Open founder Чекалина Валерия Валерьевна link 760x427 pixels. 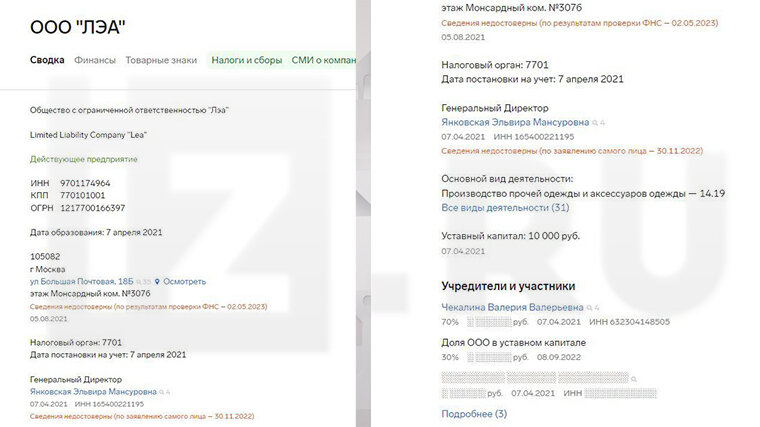point(512,307)
